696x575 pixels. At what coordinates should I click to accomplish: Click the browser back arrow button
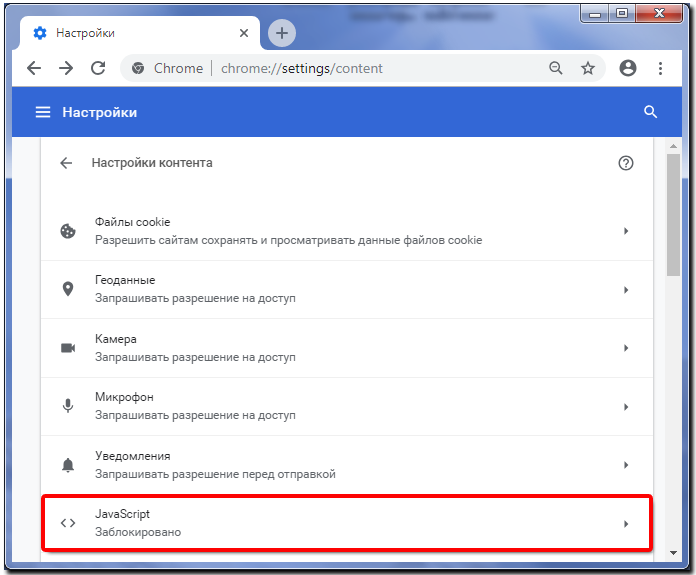pos(34,68)
